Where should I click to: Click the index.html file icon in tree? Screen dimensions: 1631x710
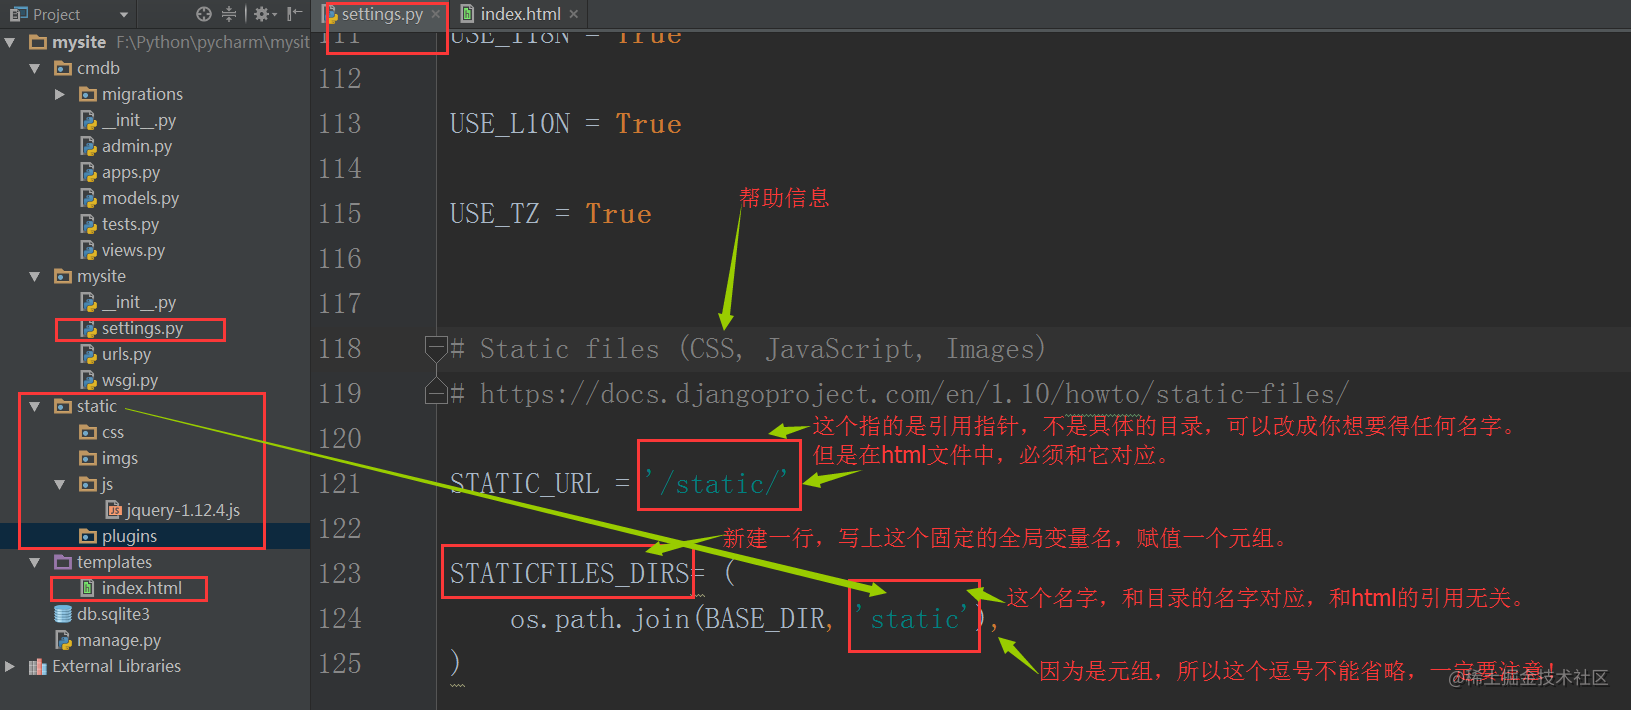88,588
